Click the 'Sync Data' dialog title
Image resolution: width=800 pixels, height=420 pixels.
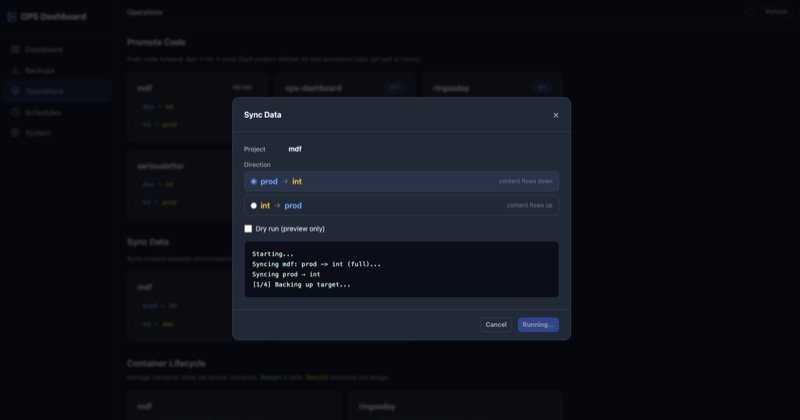[262, 115]
